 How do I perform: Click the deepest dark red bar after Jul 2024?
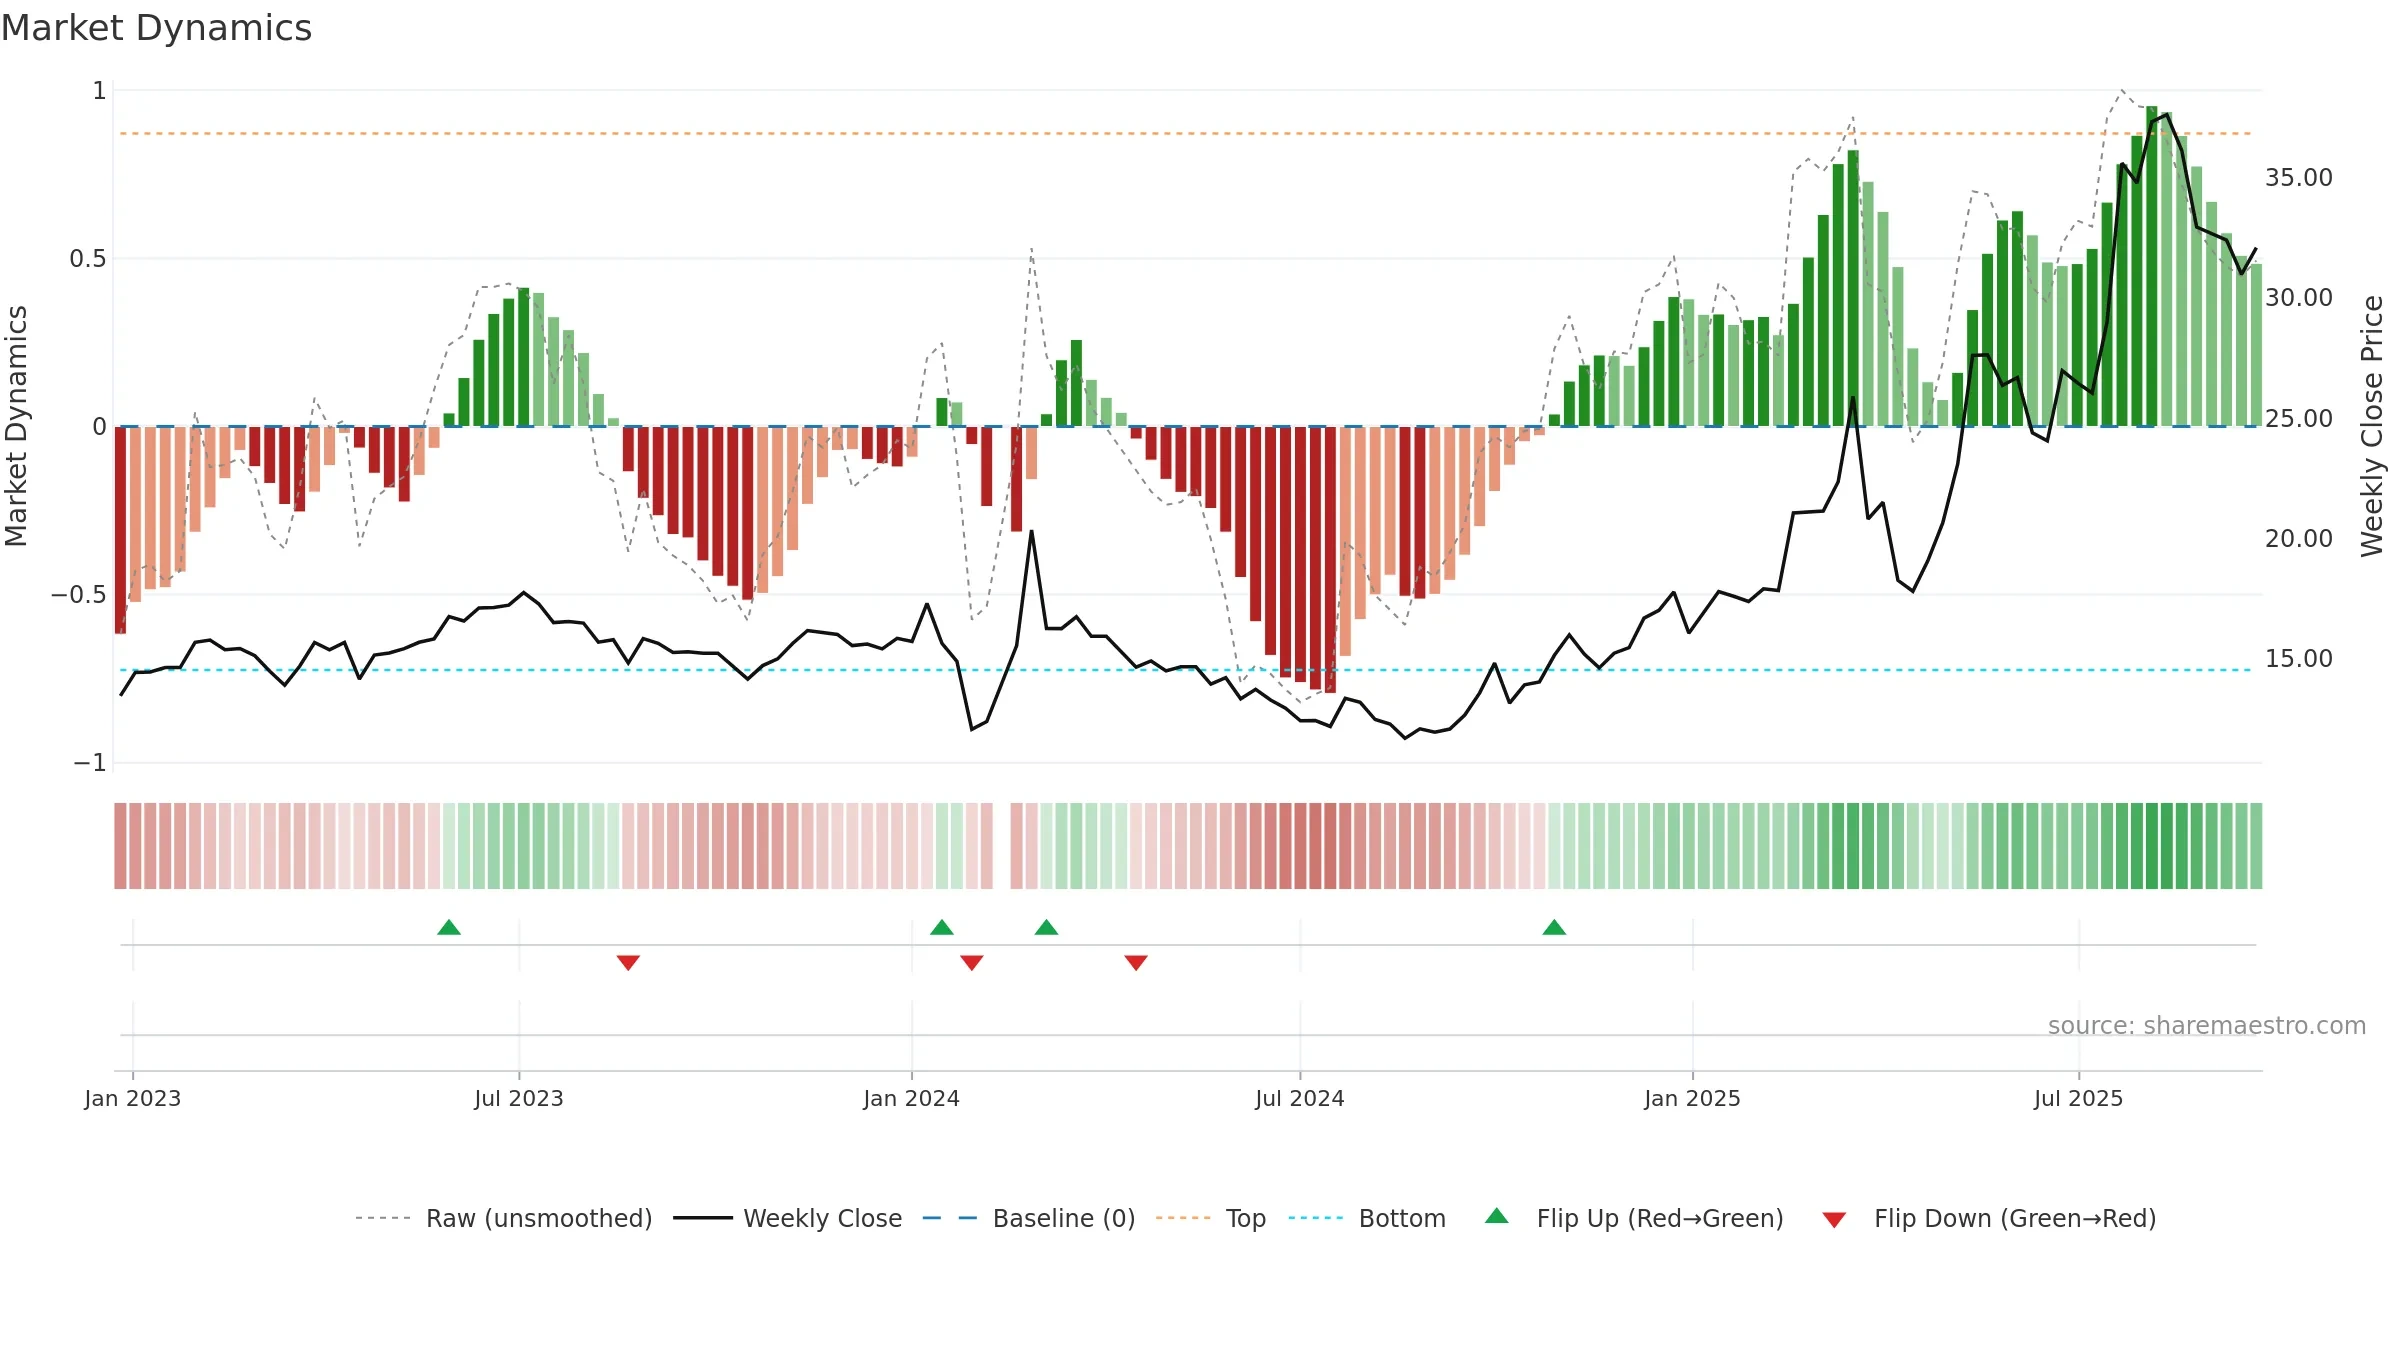point(1330,560)
